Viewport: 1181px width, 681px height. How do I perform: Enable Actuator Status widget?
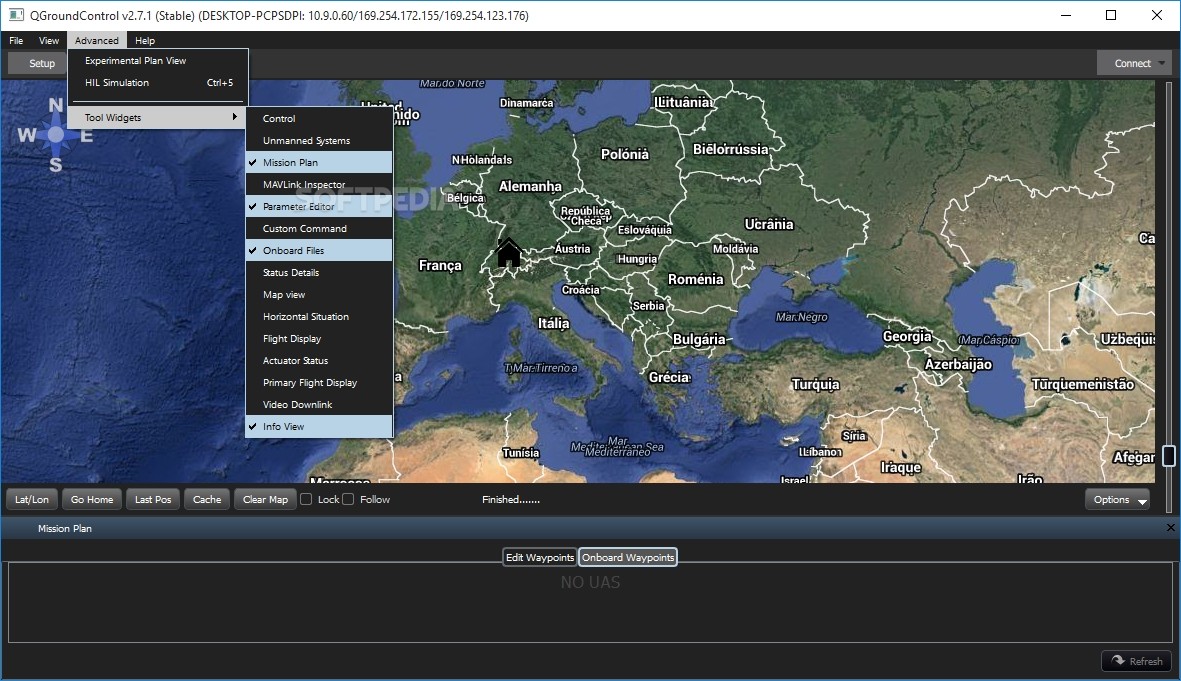click(x=319, y=360)
